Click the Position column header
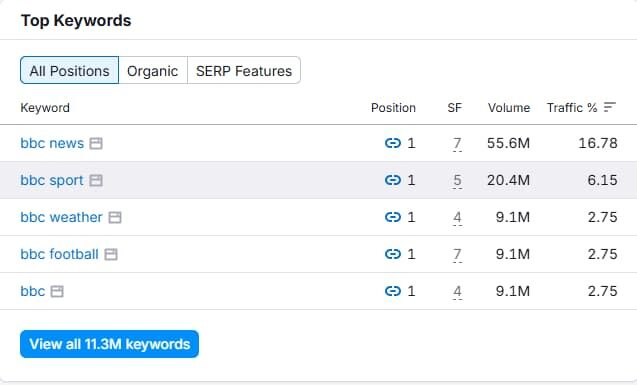 point(393,108)
